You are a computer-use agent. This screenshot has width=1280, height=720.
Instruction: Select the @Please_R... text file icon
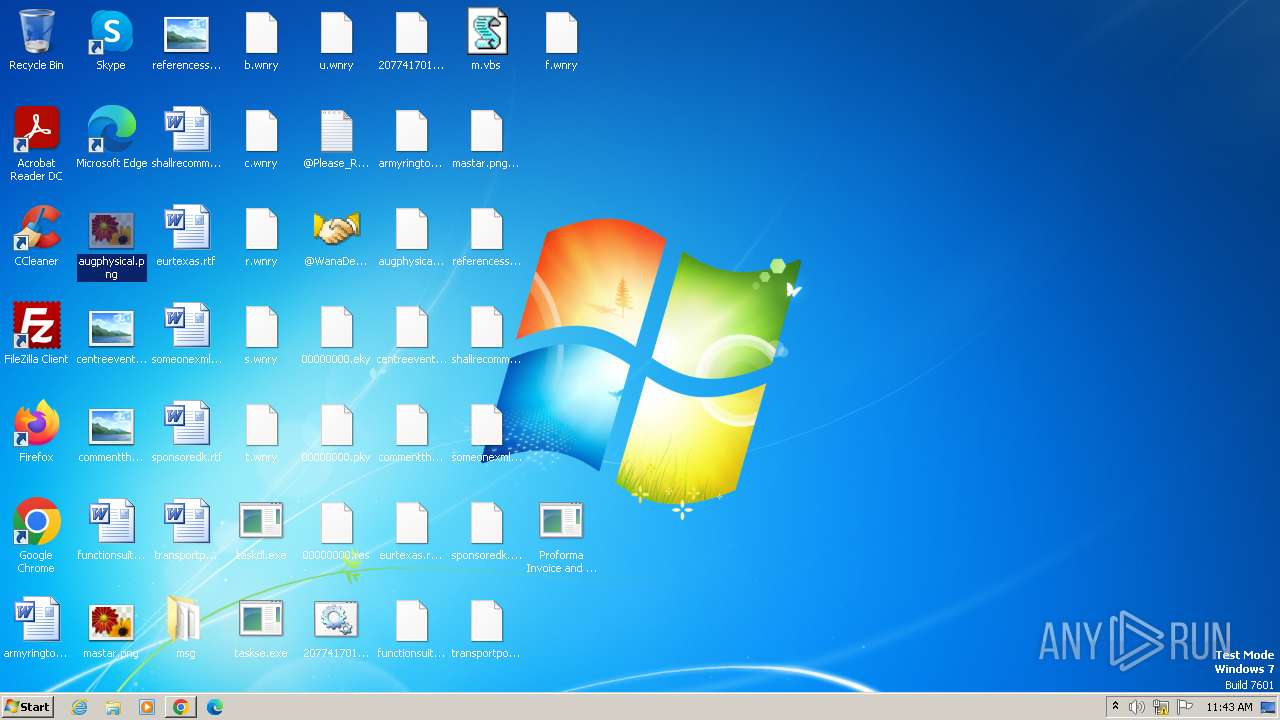tap(336, 139)
